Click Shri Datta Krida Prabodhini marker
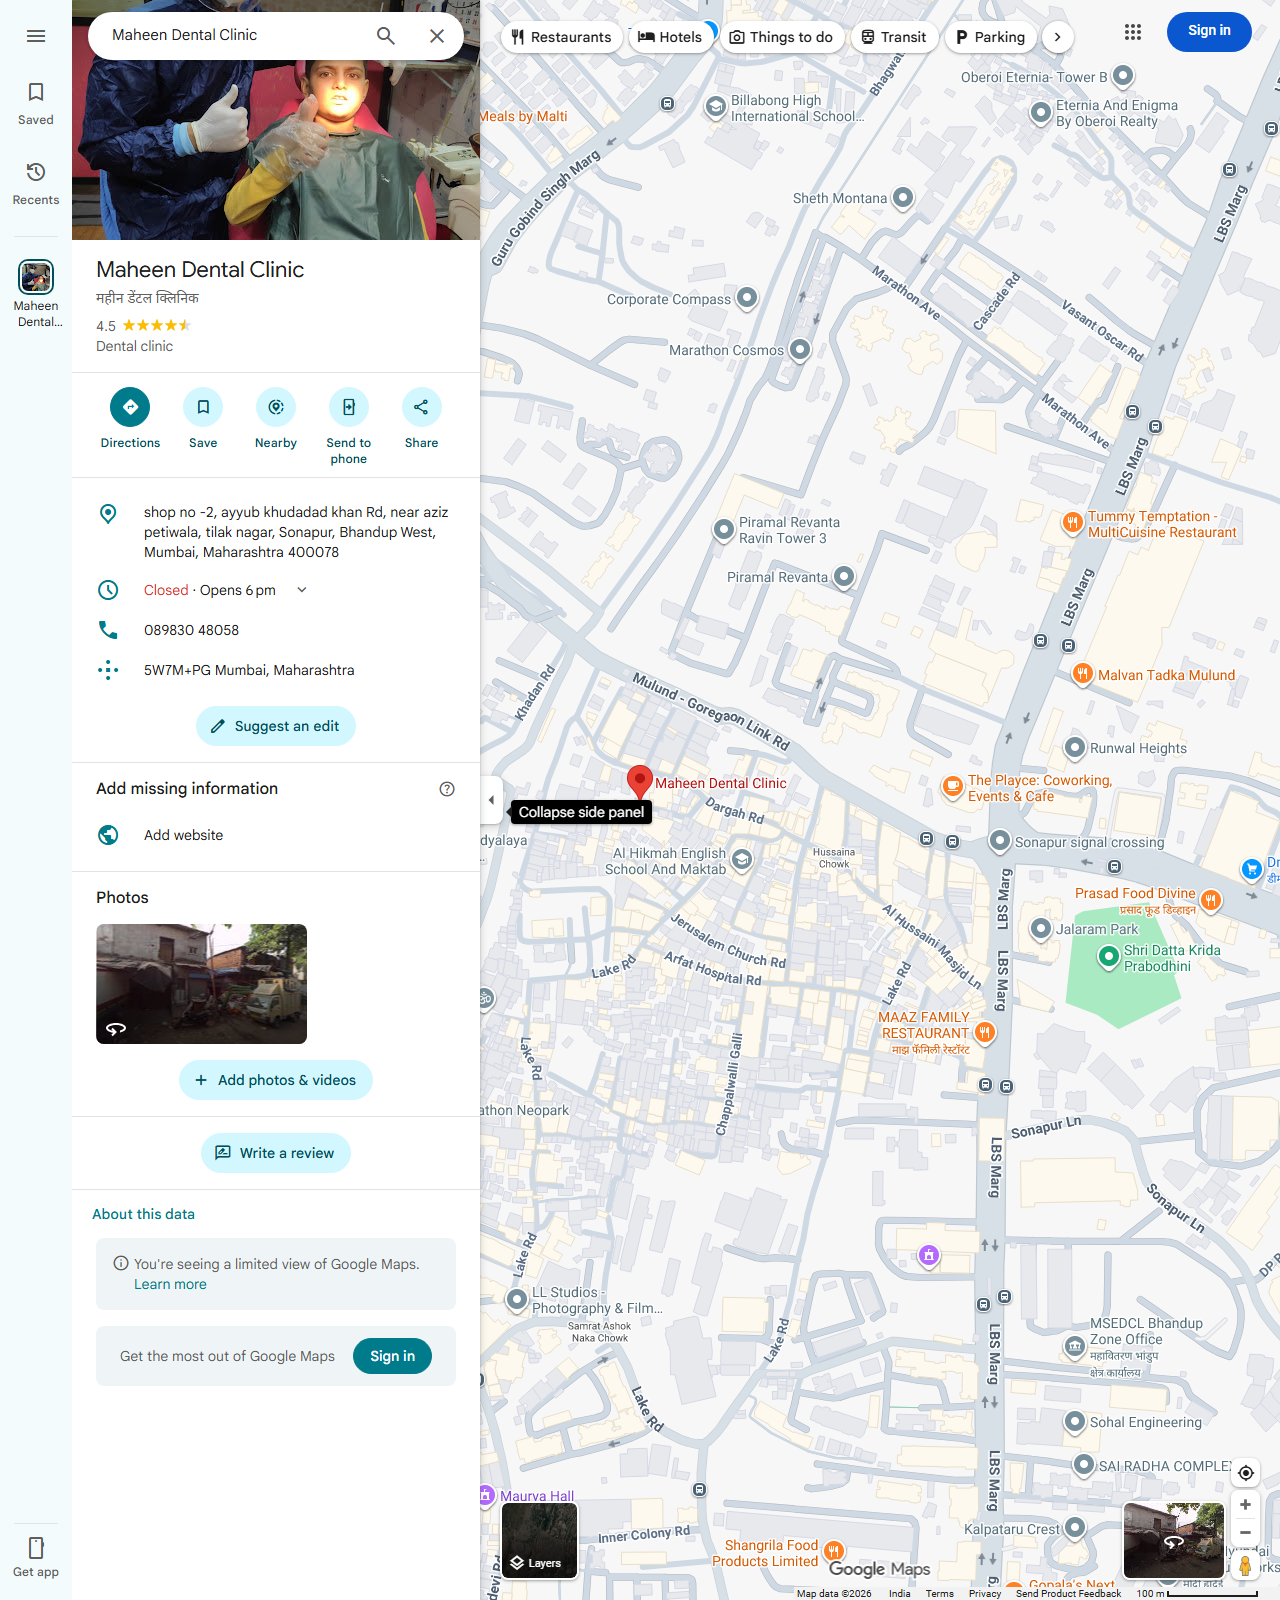The width and height of the screenshot is (1280, 1600). (x=1108, y=957)
